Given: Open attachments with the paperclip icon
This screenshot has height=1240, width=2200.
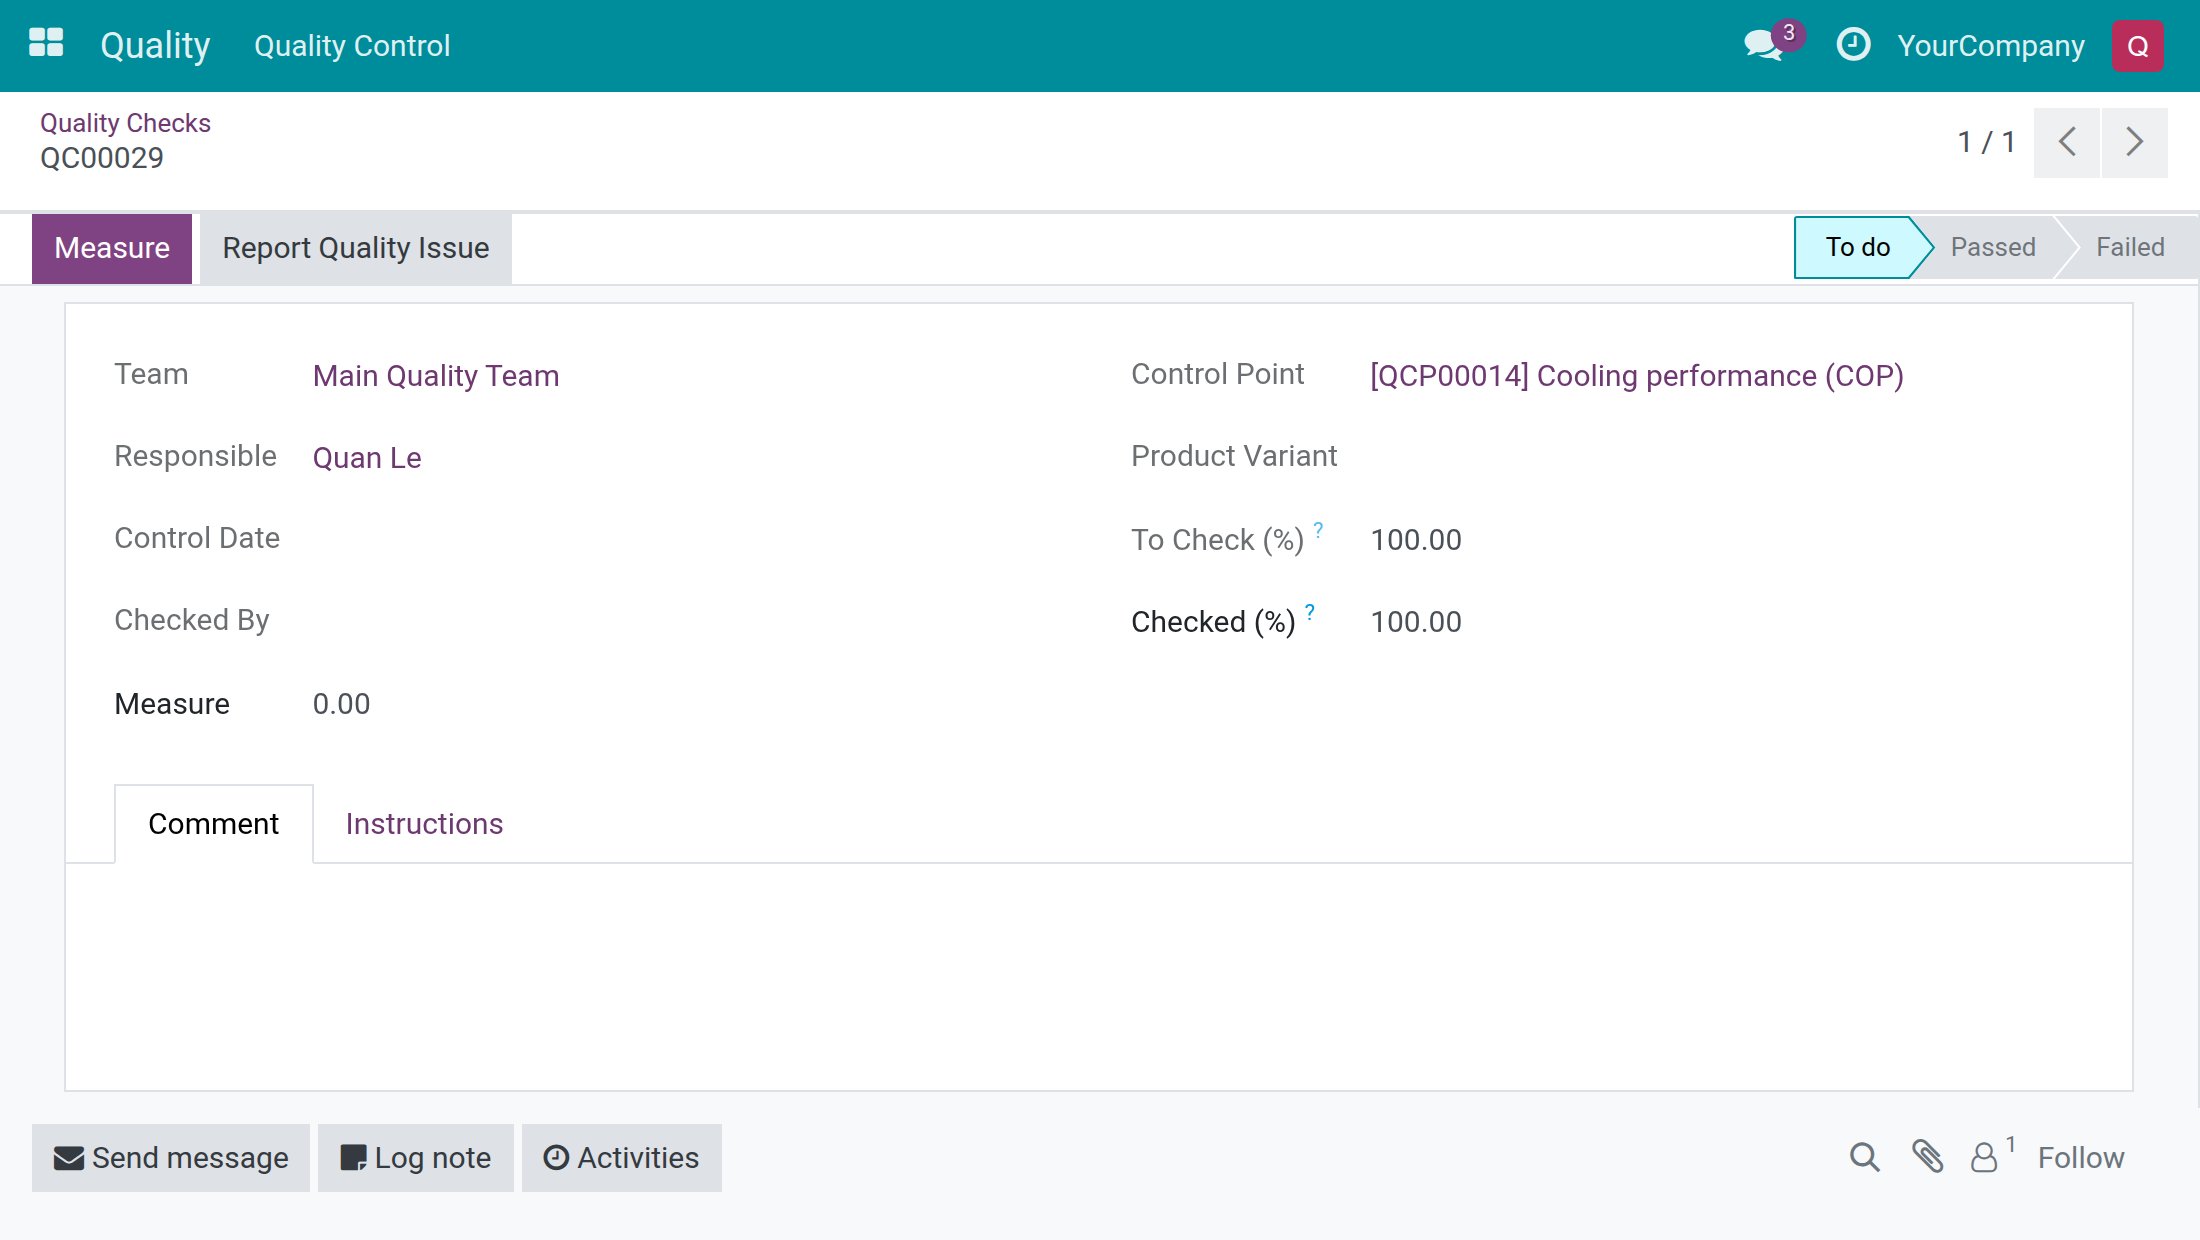Looking at the screenshot, I should coord(1927,1157).
